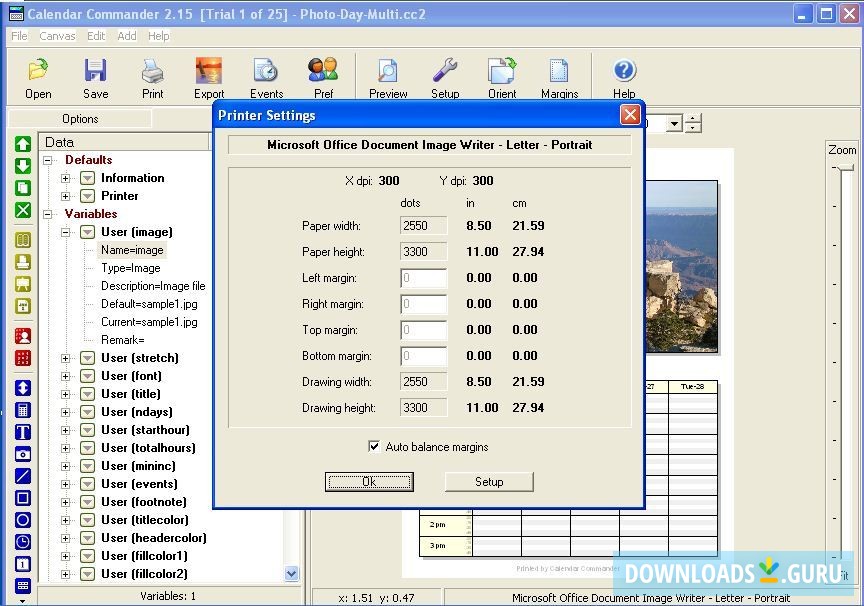Screen dimensions: 864x606
Task: Select the blue table grid tool
Action: 23,585
